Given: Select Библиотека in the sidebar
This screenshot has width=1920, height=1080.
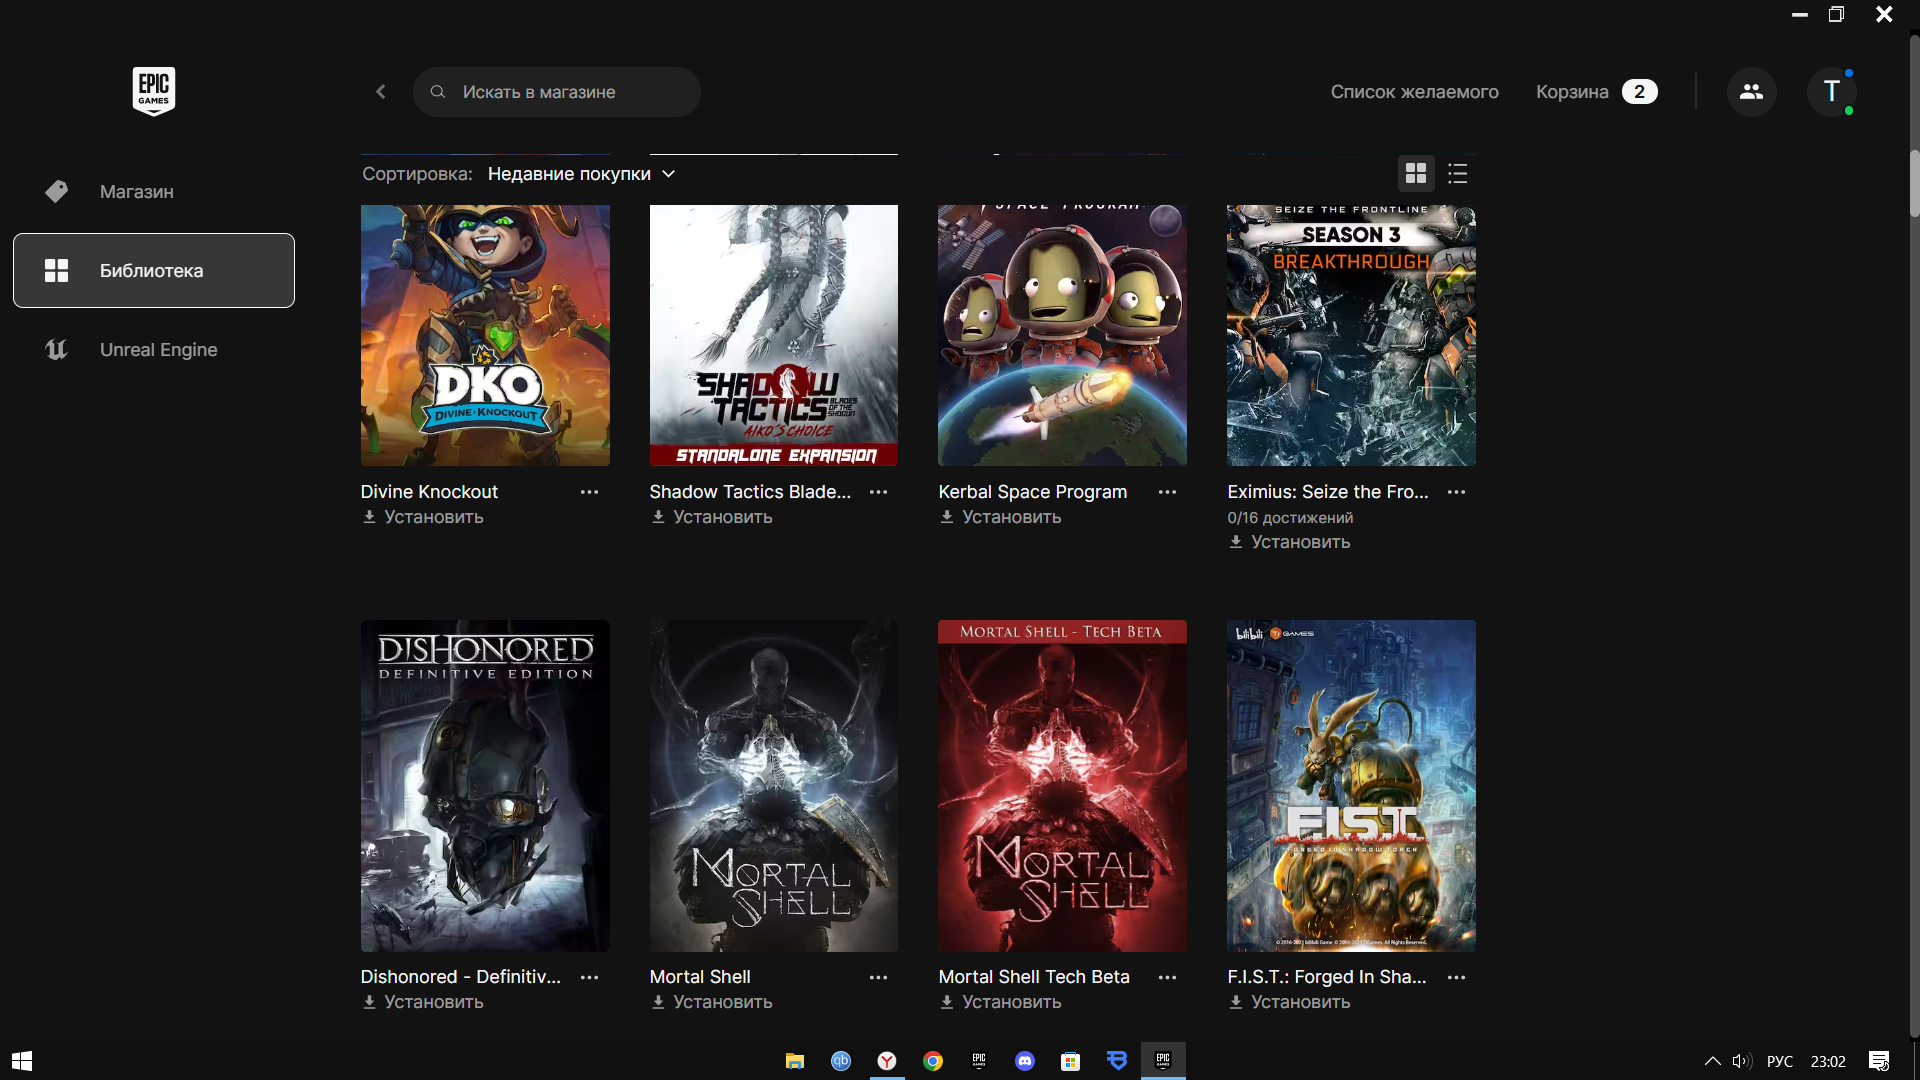Looking at the screenshot, I should pyautogui.click(x=154, y=270).
